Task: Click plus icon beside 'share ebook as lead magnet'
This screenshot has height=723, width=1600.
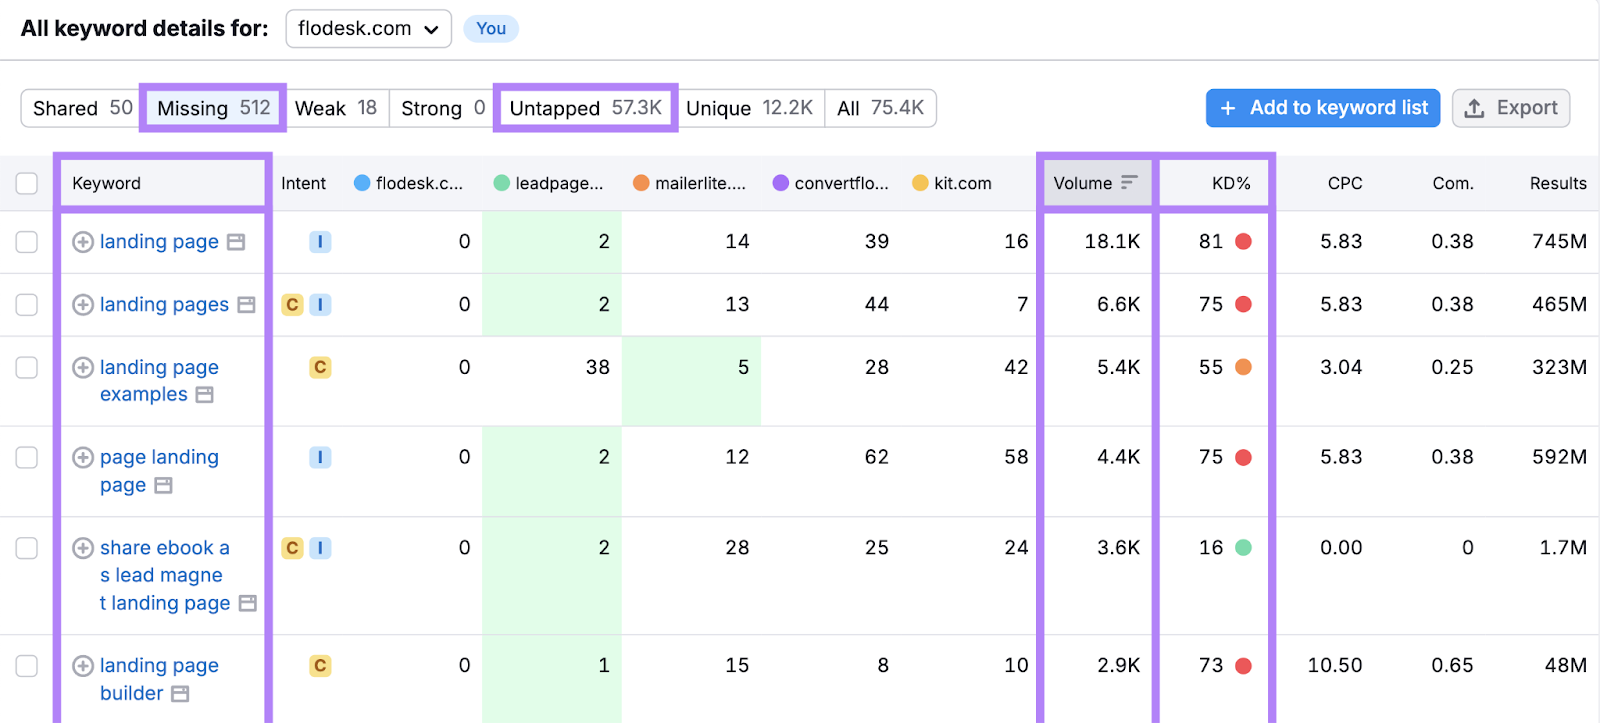Action: click(x=83, y=548)
